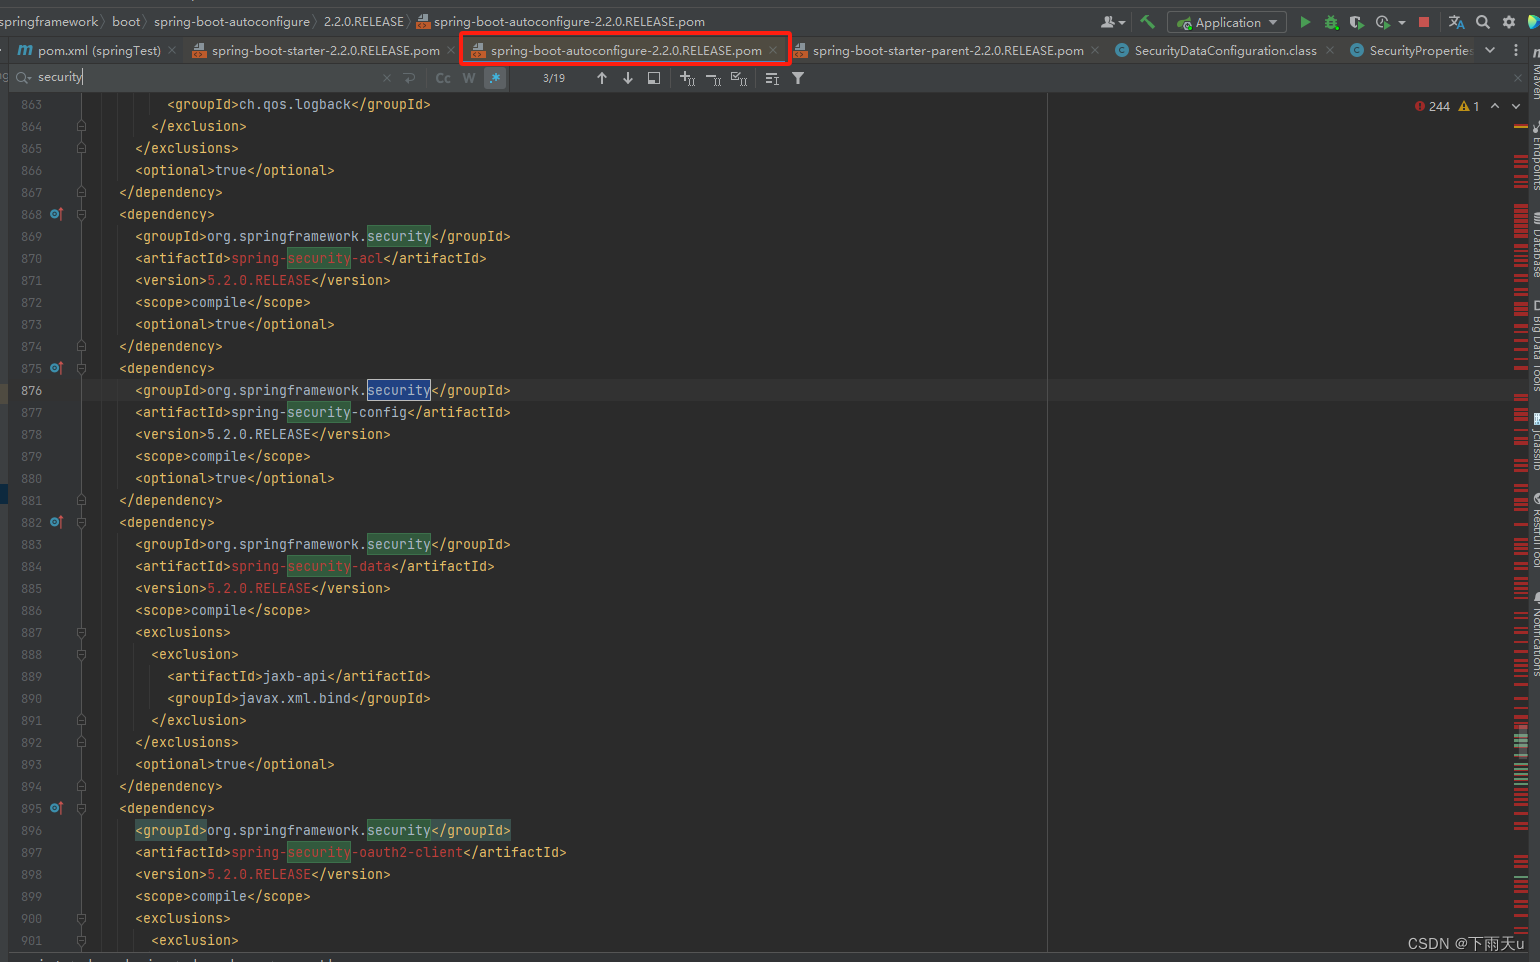The height and width of the screenshot is (962, 1540).
Task: Run the Application configuration
Action: point(1305,22)
